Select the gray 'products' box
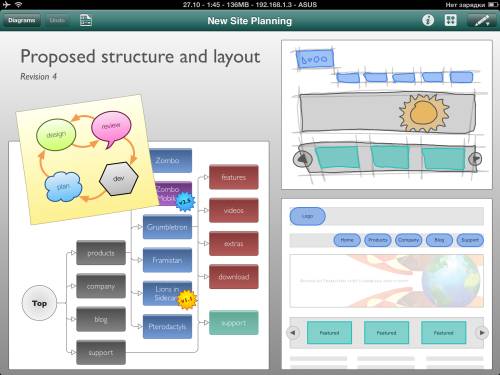This screenshot has height=375, width=500. pyautogui.click(x=101, y=253)
